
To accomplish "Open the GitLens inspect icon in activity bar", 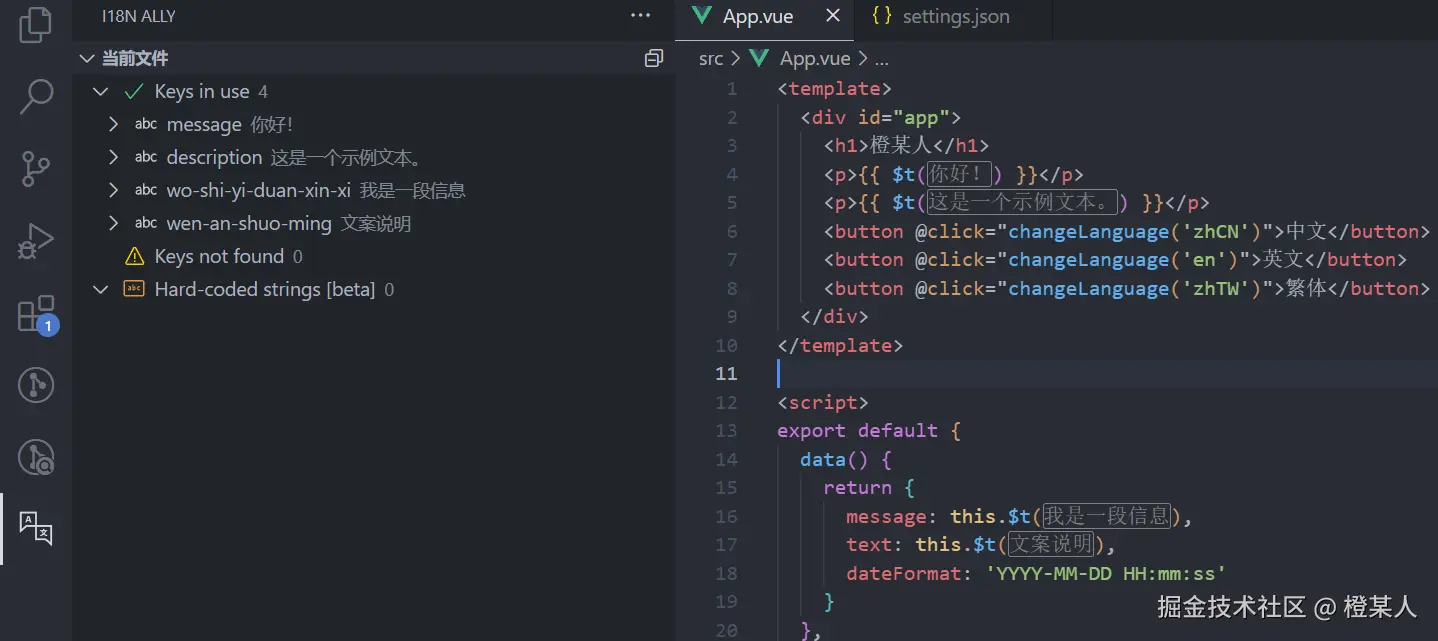I will 36,458.
